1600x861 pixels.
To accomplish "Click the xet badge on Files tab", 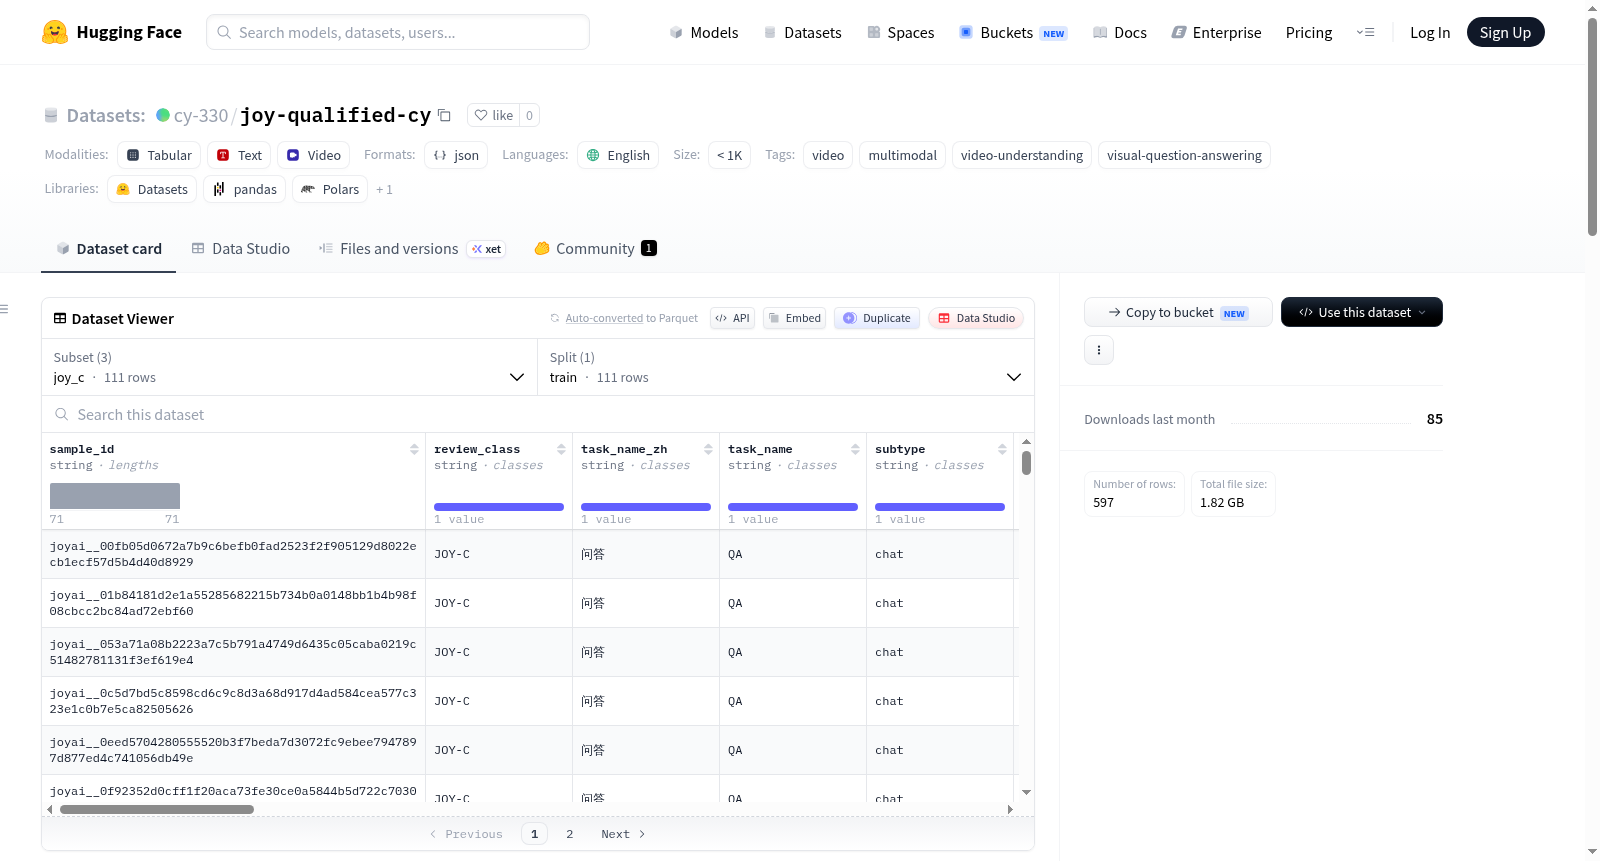I will pyautogui.click(x=486, y=249).
